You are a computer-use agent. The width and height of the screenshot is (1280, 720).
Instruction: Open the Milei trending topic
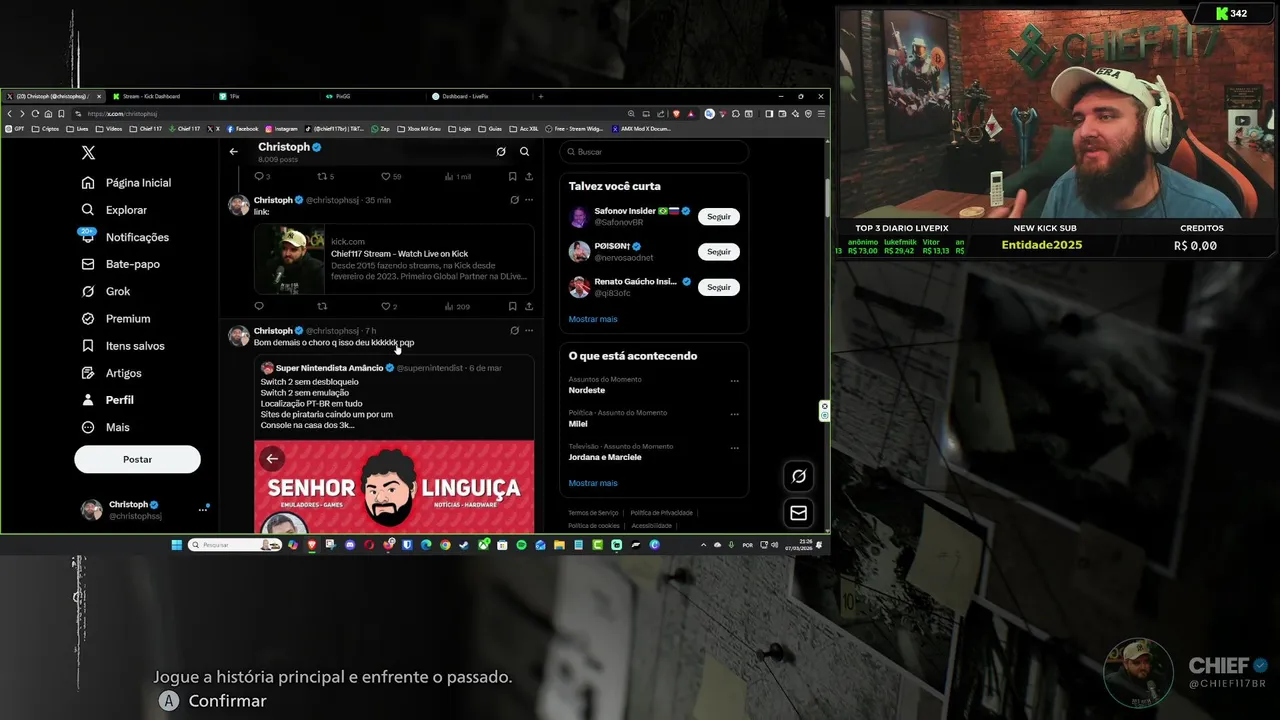pyautogui.click(x=578, y=424)
